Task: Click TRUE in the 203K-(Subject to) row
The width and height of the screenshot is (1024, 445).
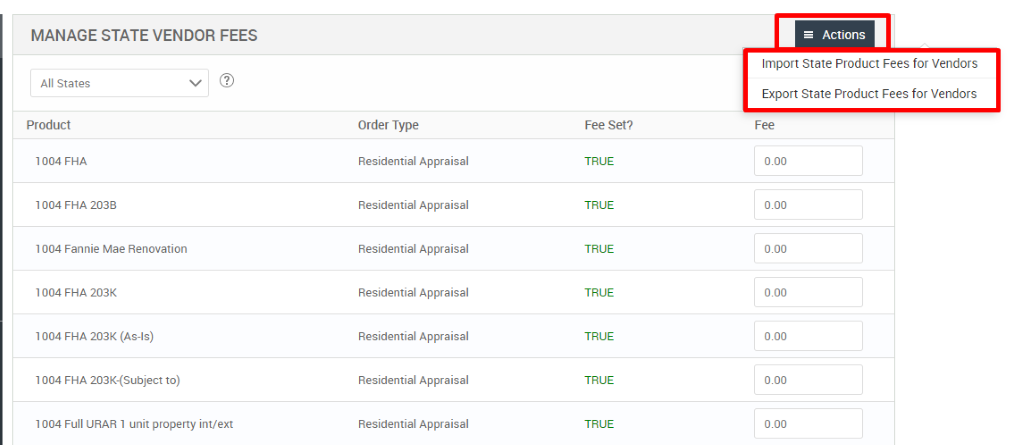Action: (x=600, y=380)
